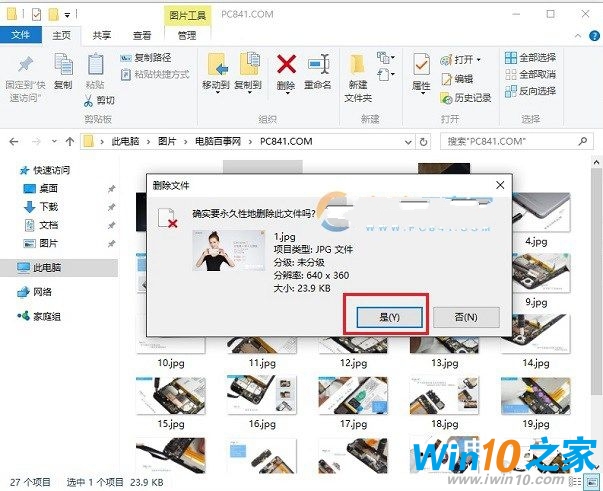Screen dimensions: 603x491
Task: Close the delete file dialog
Action: click(x=500, y=185)
